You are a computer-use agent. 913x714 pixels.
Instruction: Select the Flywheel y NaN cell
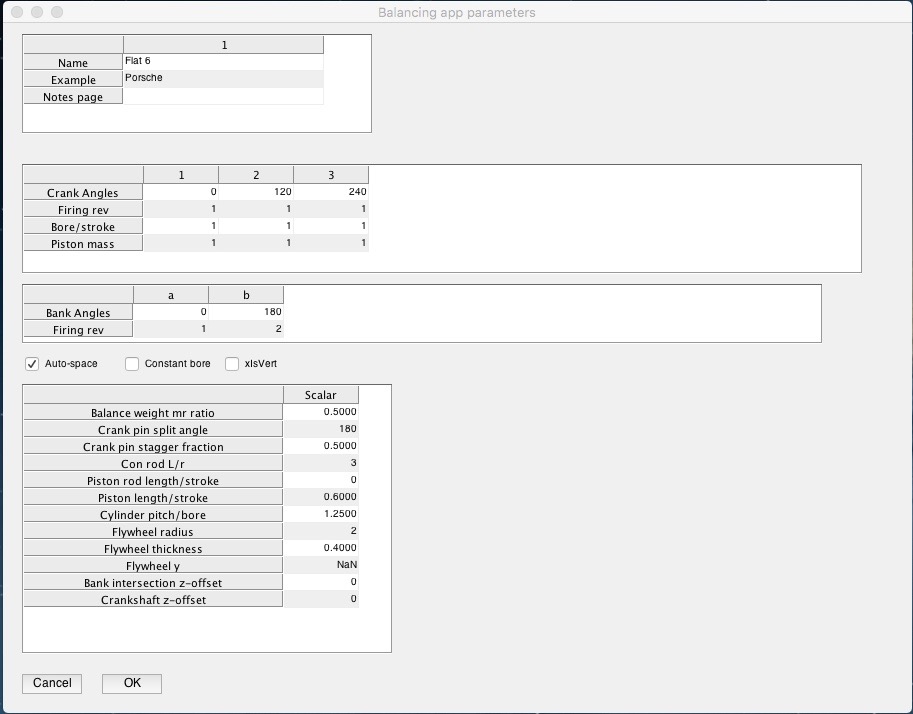320,565
